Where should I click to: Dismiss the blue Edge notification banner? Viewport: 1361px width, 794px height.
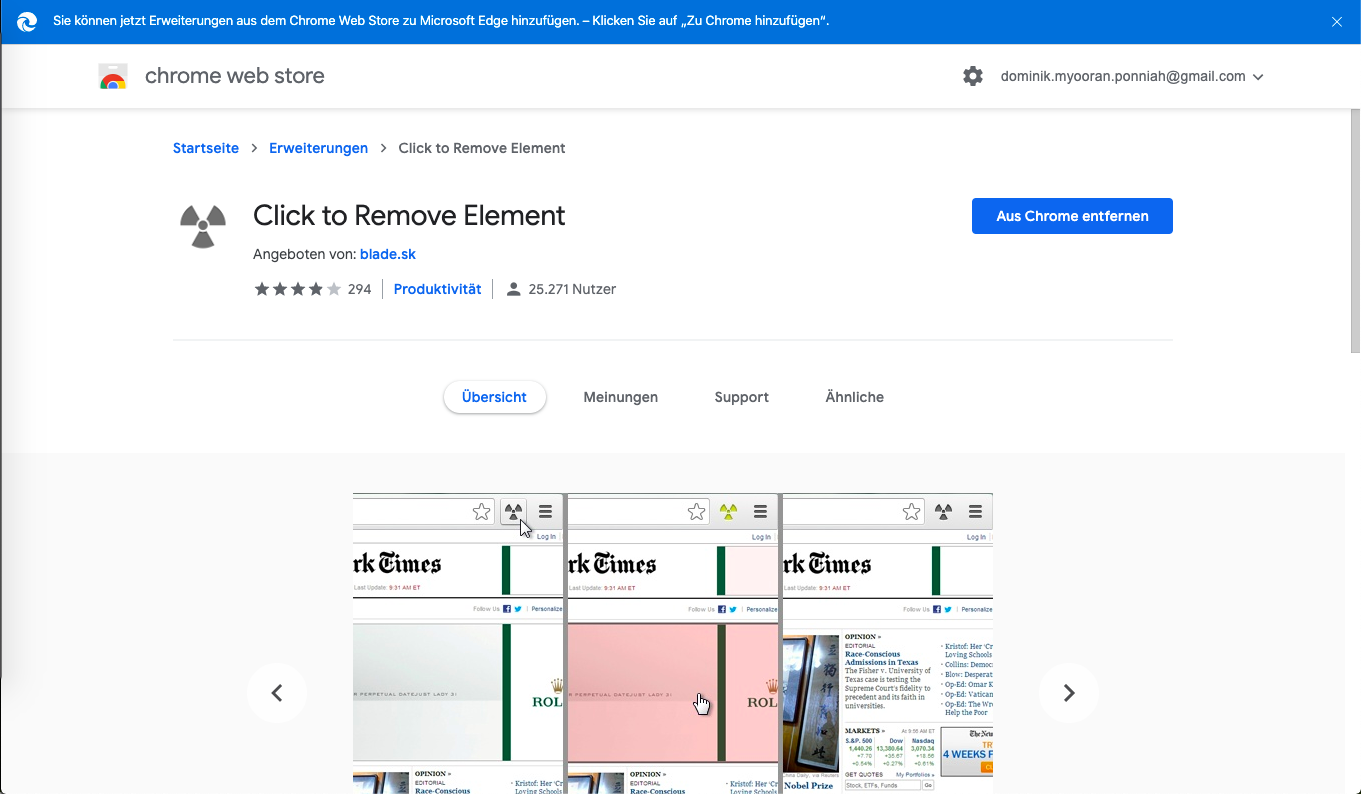point(1337,21)
